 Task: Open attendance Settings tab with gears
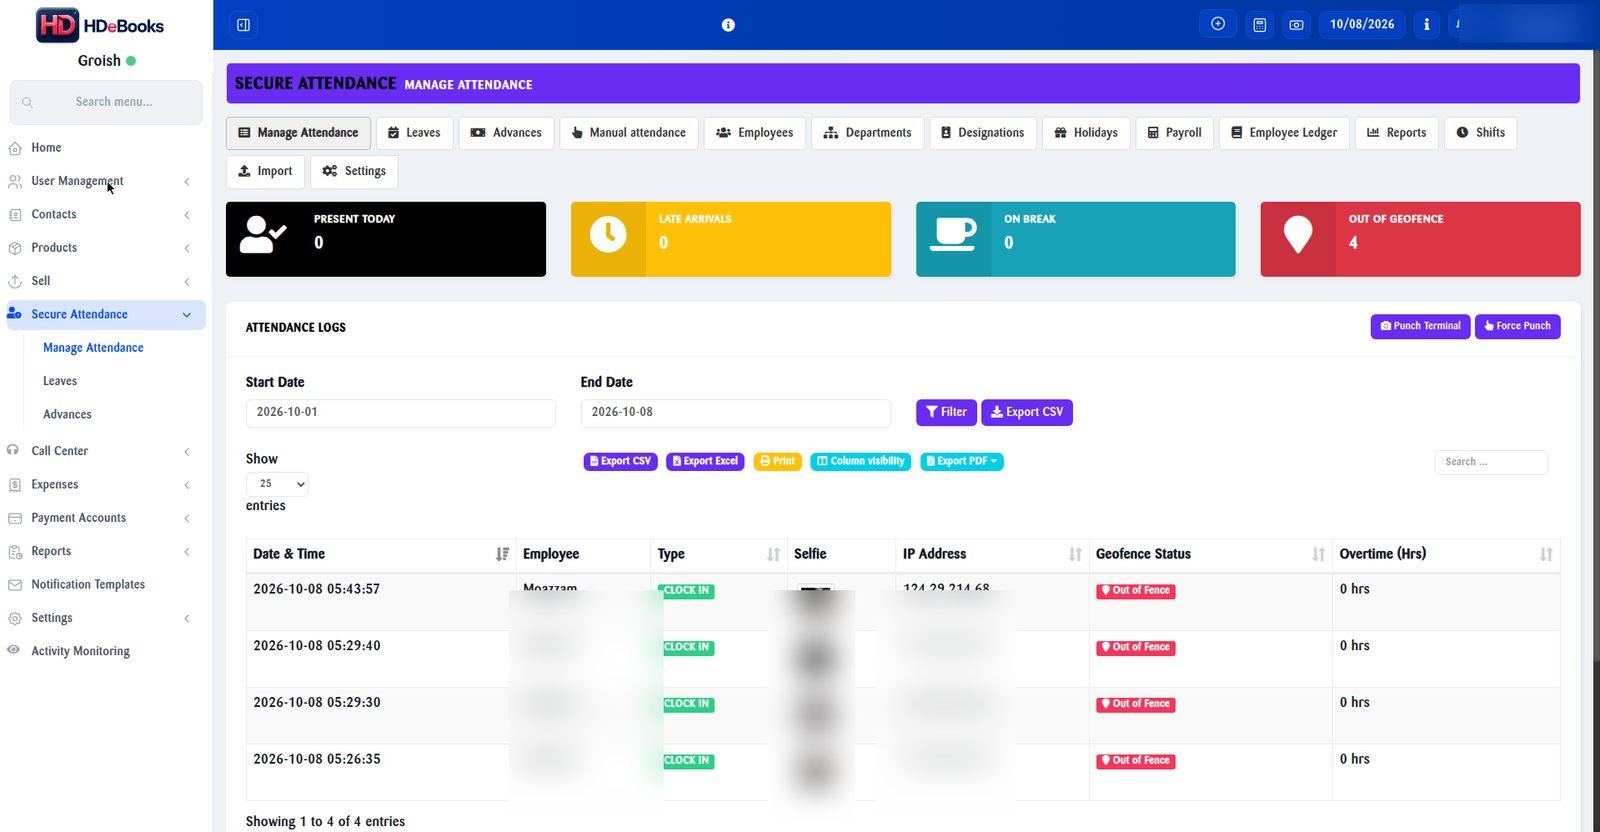click(x=354, y=172)
